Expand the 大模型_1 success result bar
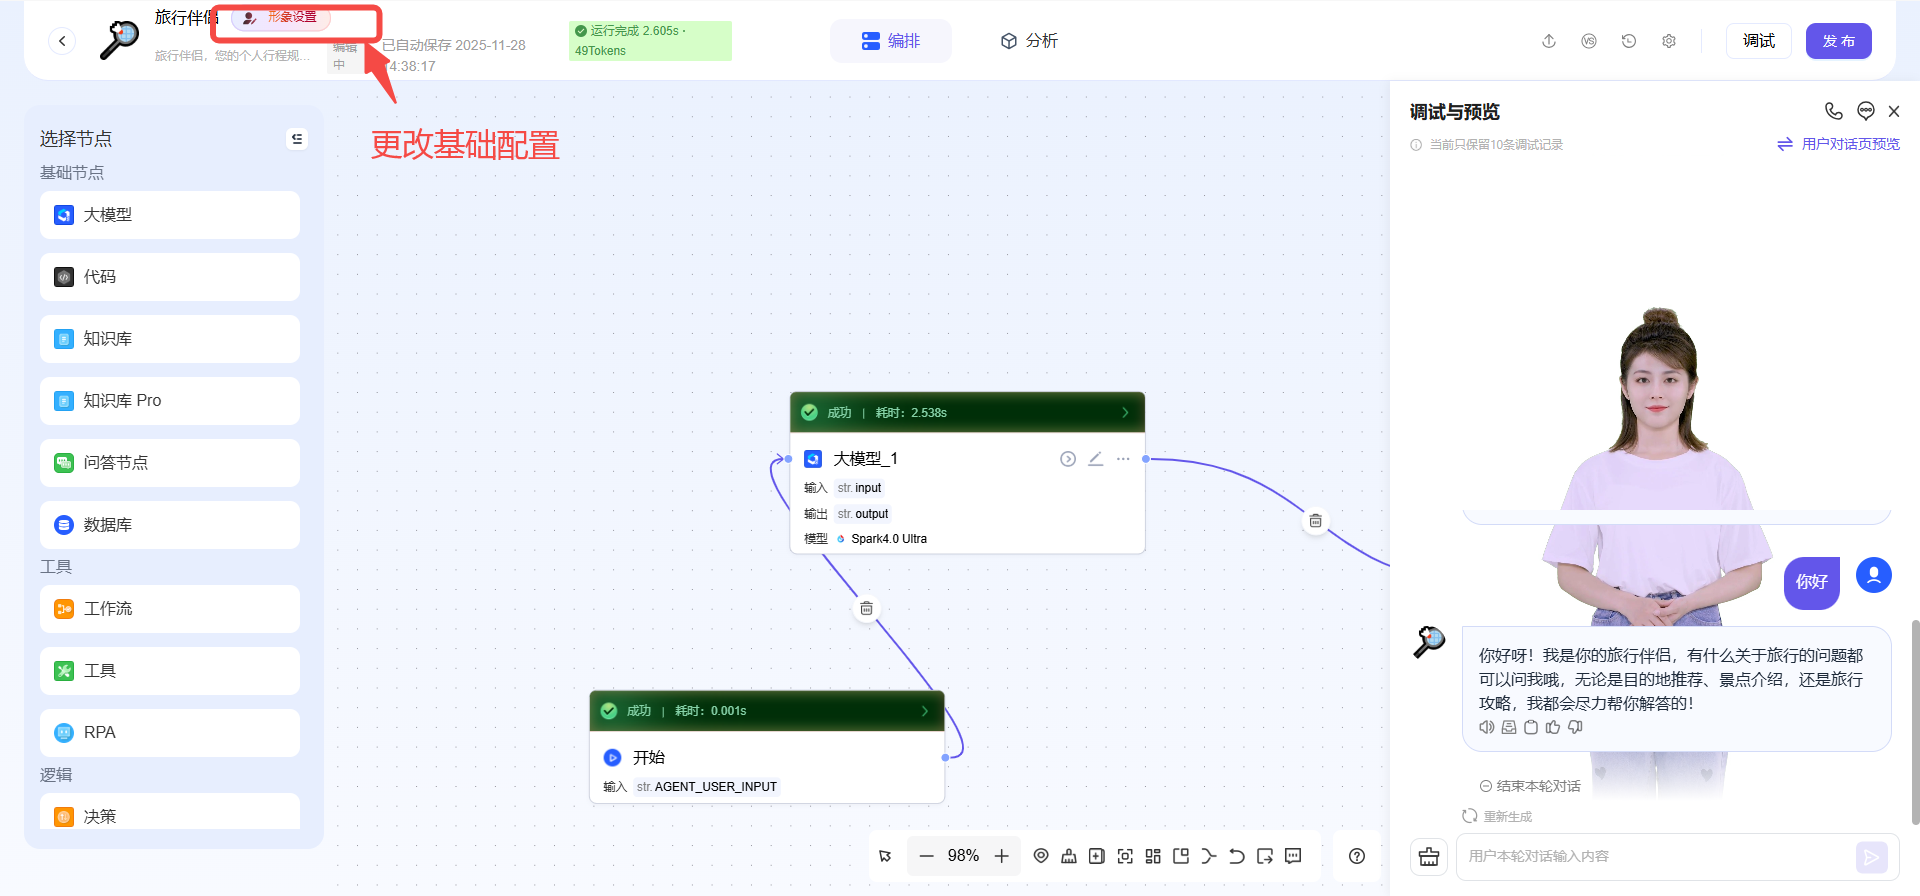 coord(1125,412)
